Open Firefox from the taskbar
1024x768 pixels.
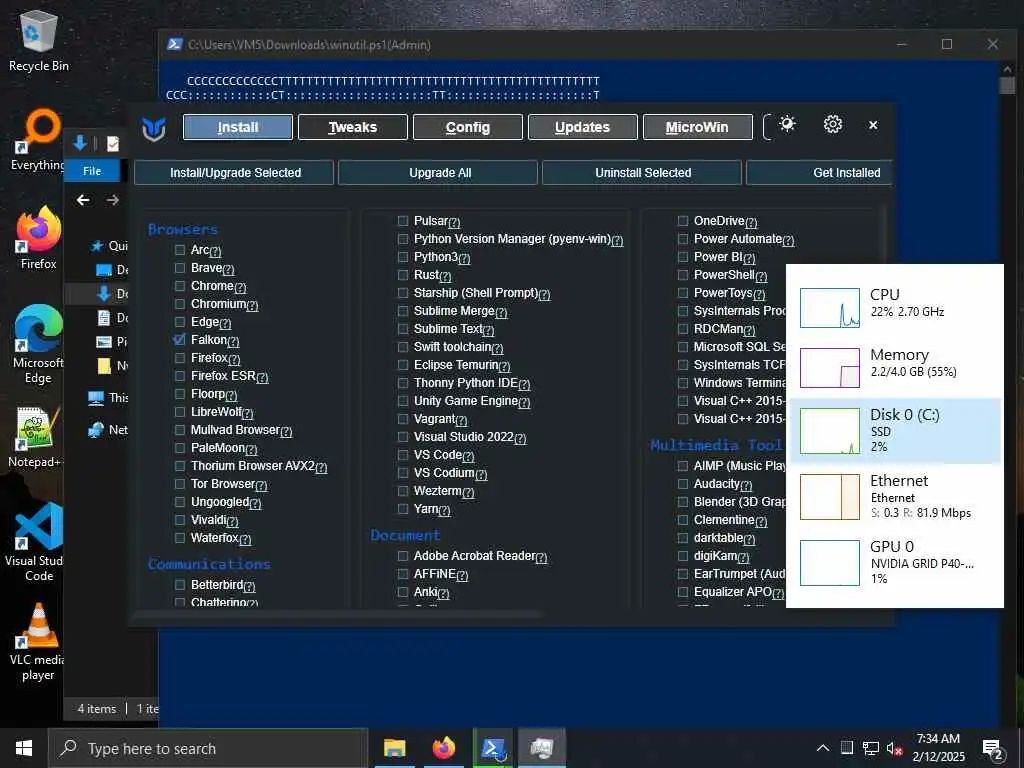pos(443,748)
